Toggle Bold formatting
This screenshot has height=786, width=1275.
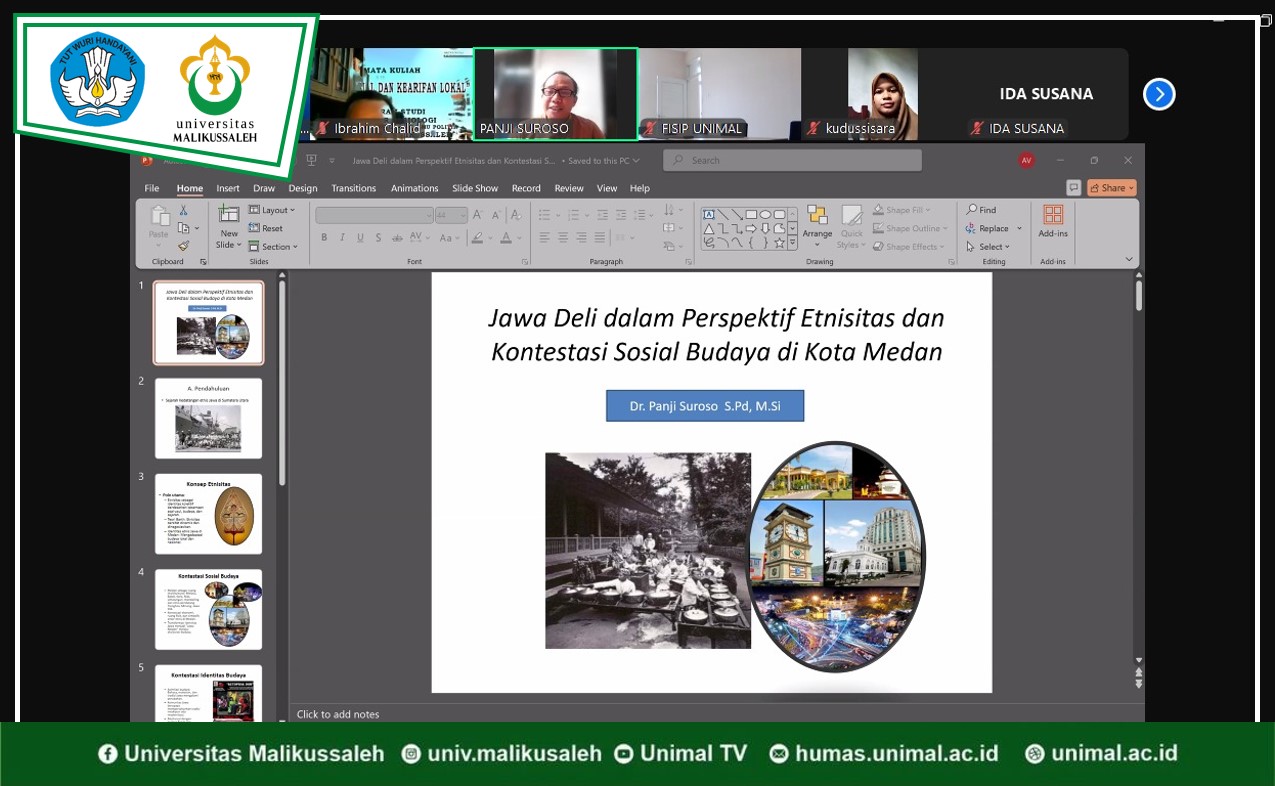click(x=324, y=238)
